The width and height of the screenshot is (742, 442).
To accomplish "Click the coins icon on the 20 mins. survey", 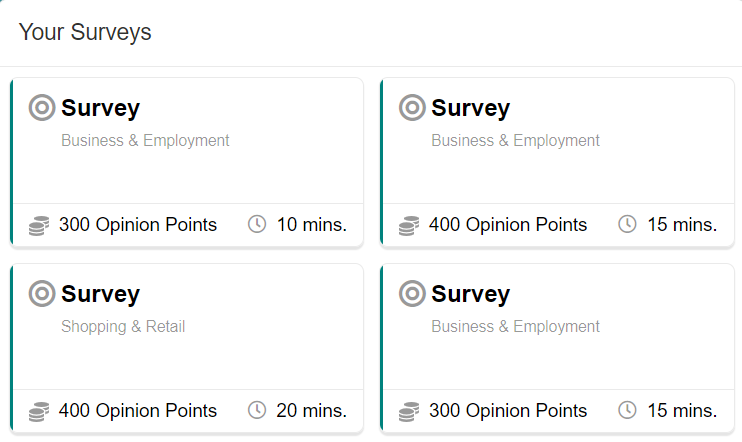I will (39, 411).
